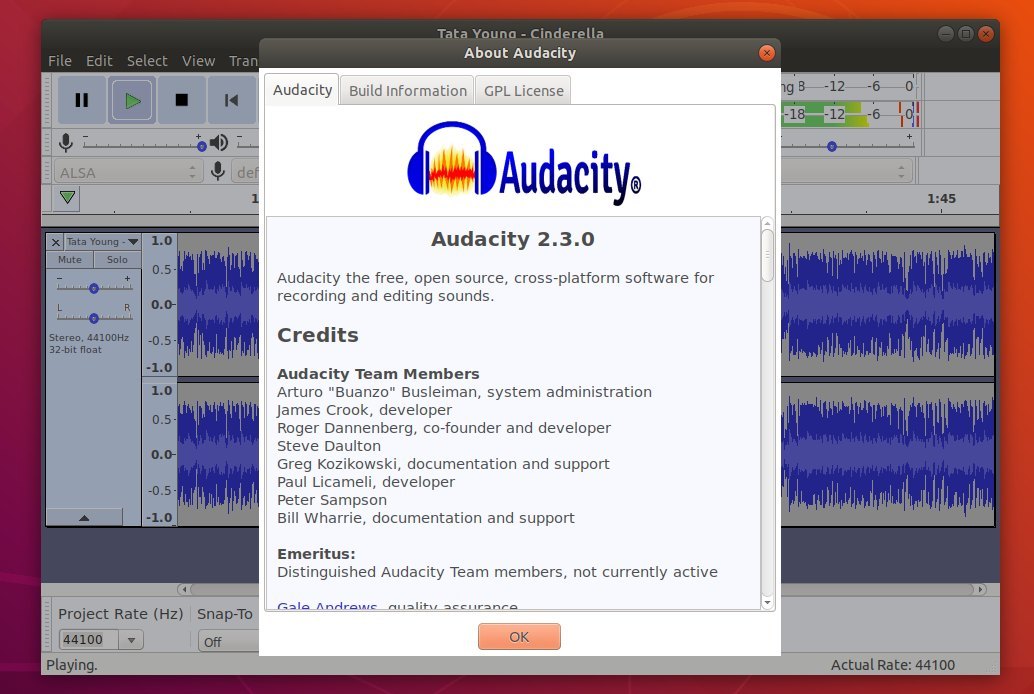Click the 'Playing.' status bar text

pyautogui.click(x=72, y=665)
